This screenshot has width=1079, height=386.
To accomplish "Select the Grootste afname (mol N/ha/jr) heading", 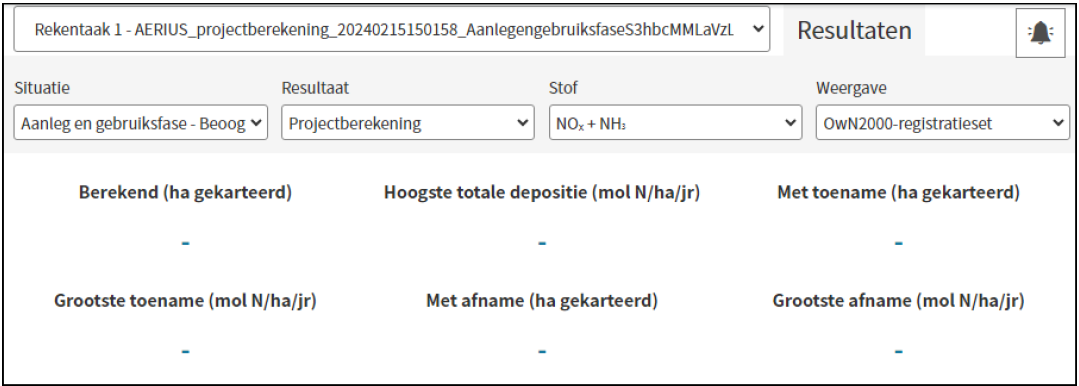I will pos(898,301).
